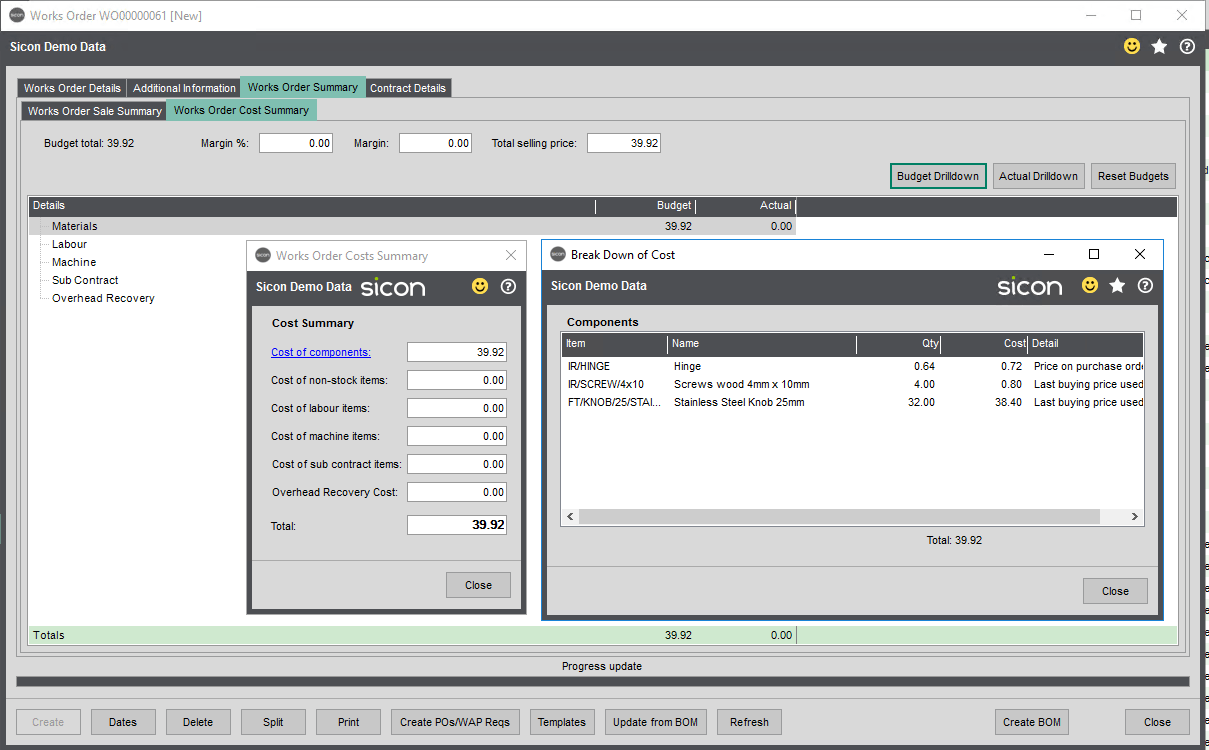Click the Qty column header in Components
Image resolution: width=1209 pixels, height=750 pixels.
(x=899, y=344)
